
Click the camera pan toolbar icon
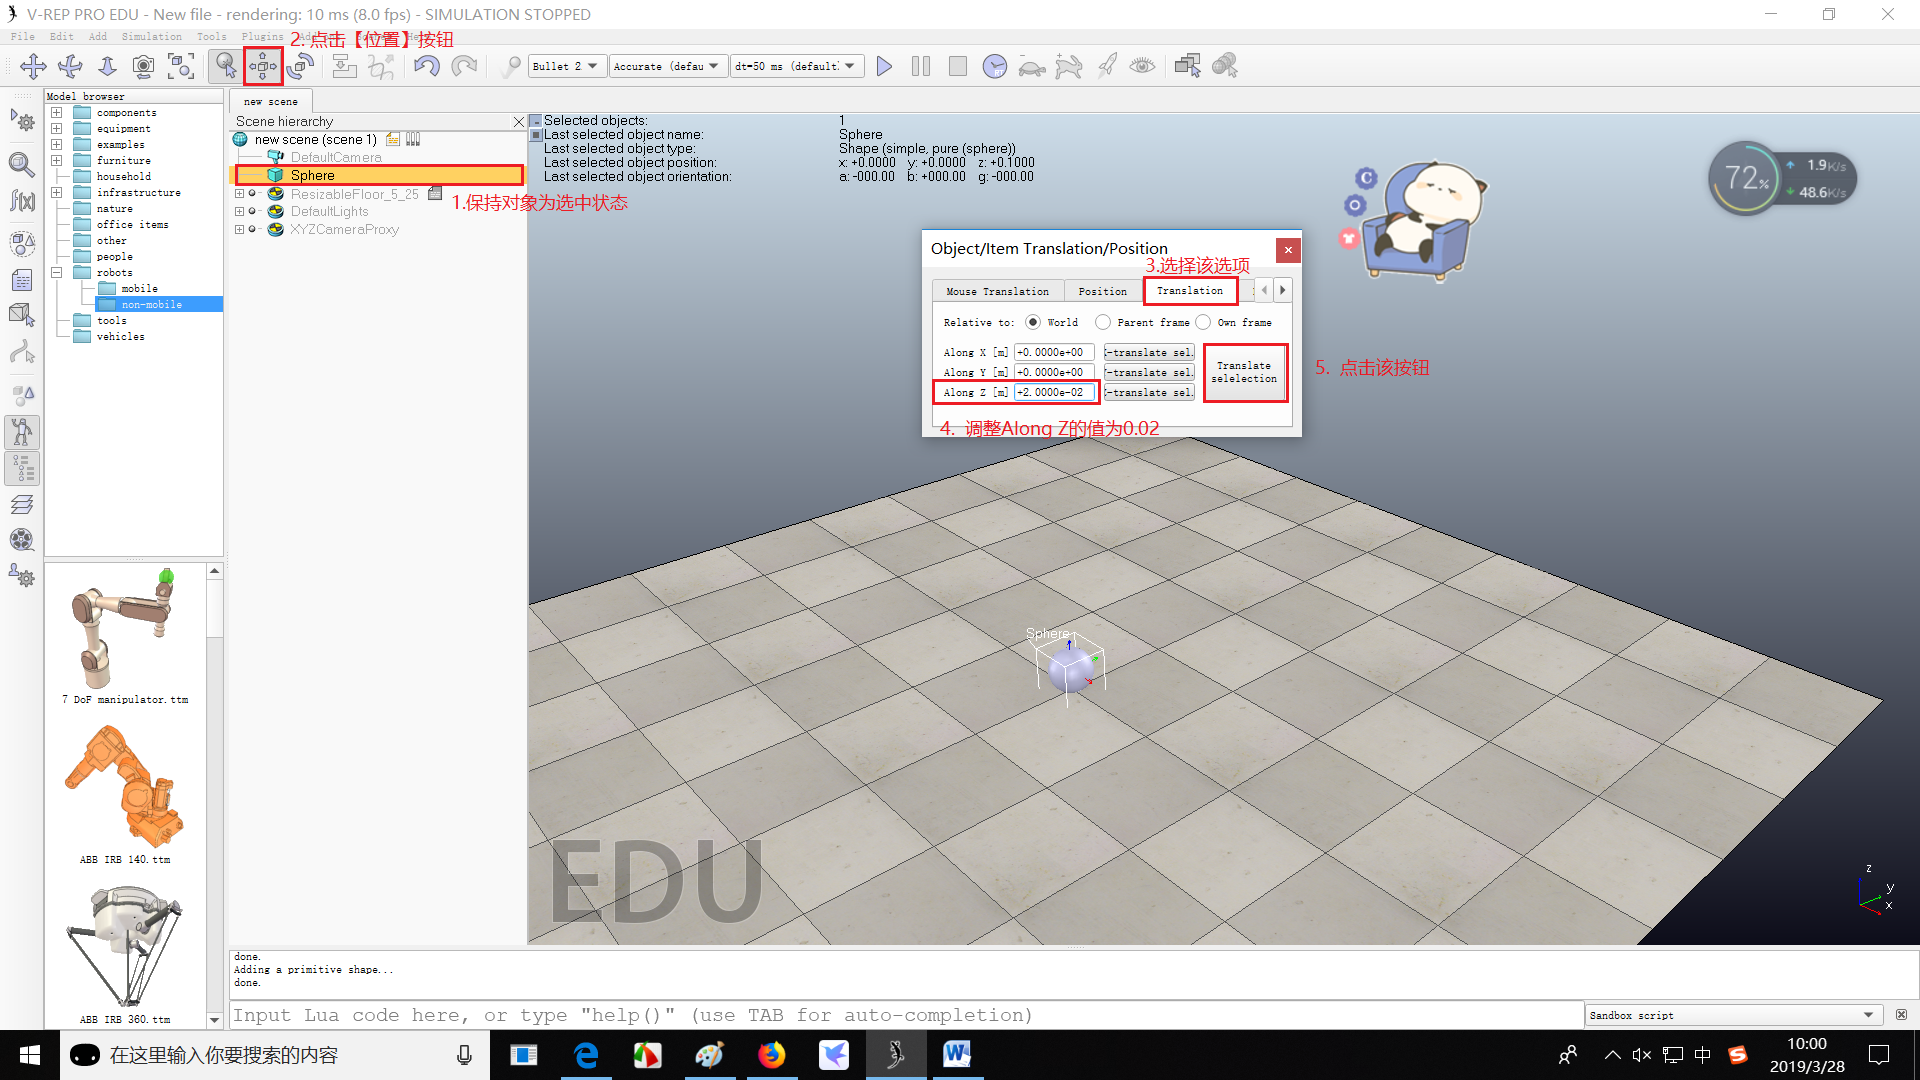33,66
